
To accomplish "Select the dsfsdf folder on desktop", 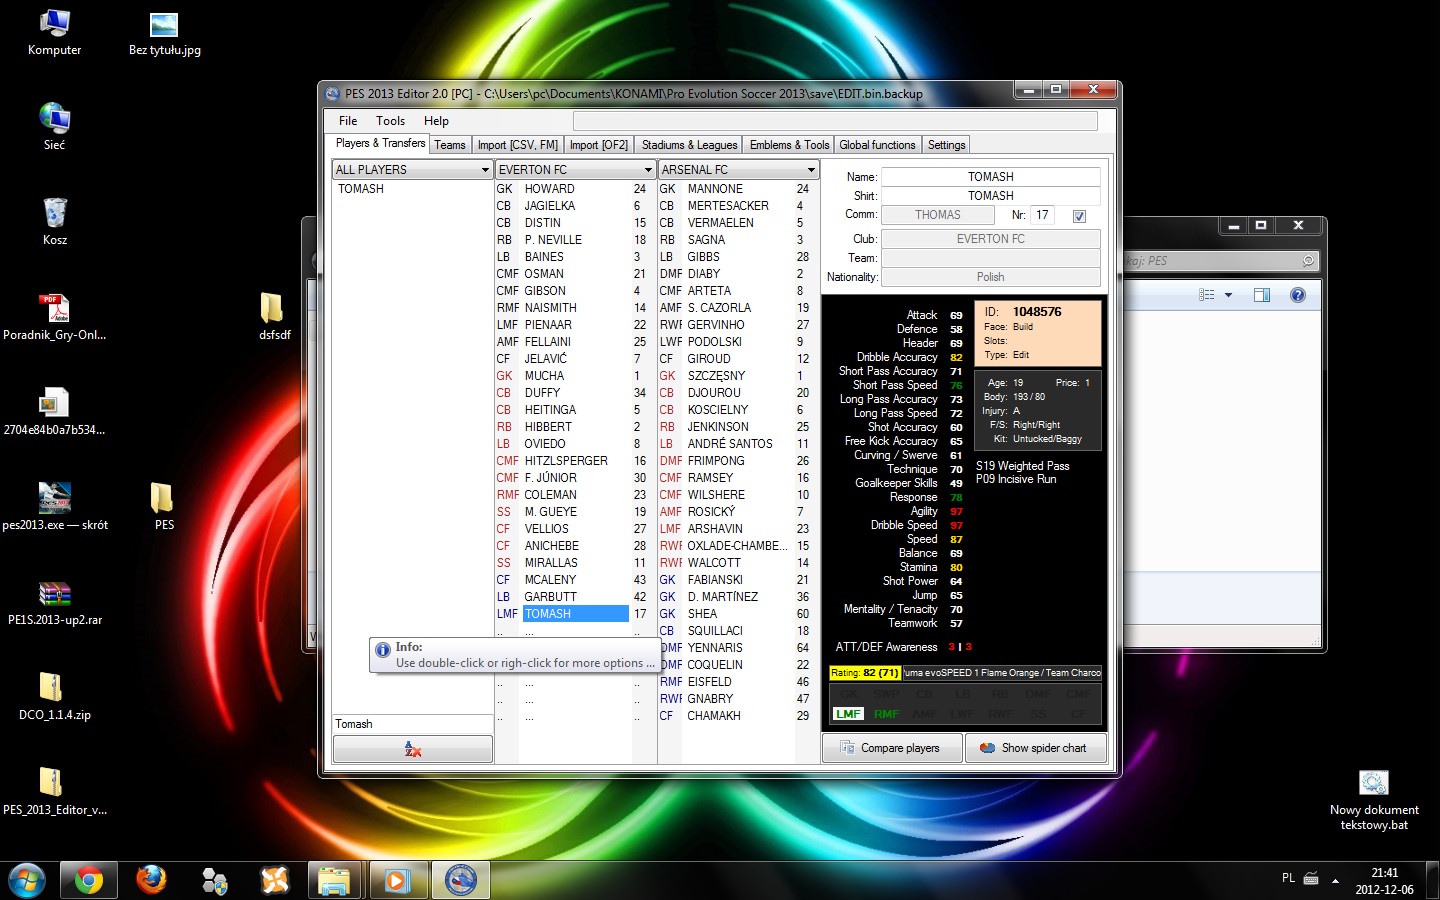I will (273, 317).
